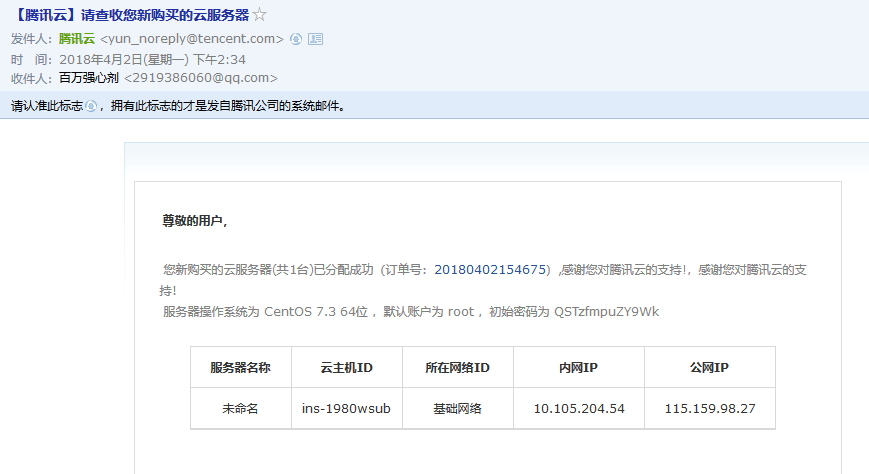This screenshot has width=869, height=474.
Task: Click the 请认准此标志 notice text
Action: tap(47, 106)
